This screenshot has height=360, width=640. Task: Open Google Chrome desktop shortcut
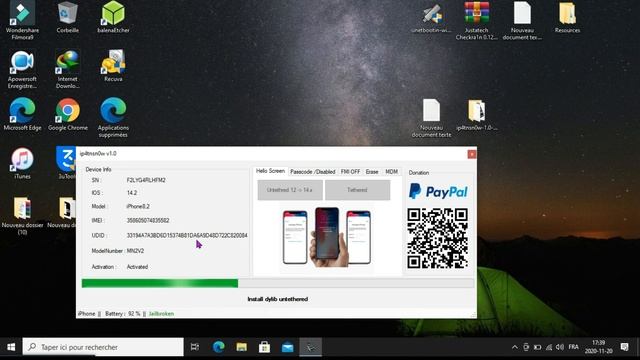[68, 114]
